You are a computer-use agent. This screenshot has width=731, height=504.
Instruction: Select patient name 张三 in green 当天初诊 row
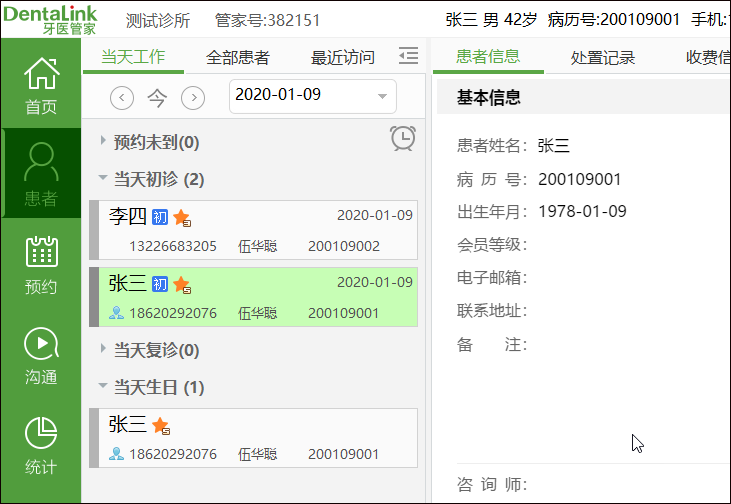pos(128,283)
